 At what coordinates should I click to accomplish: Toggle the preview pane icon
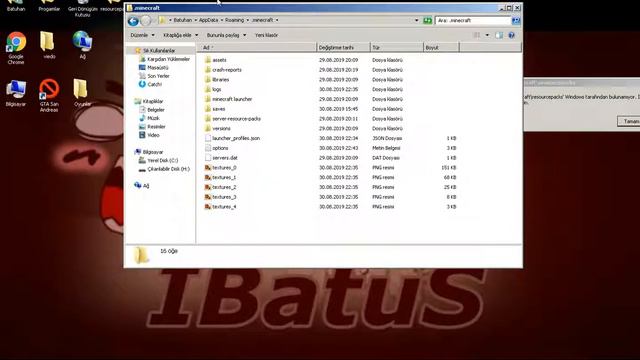coord(499,36)
